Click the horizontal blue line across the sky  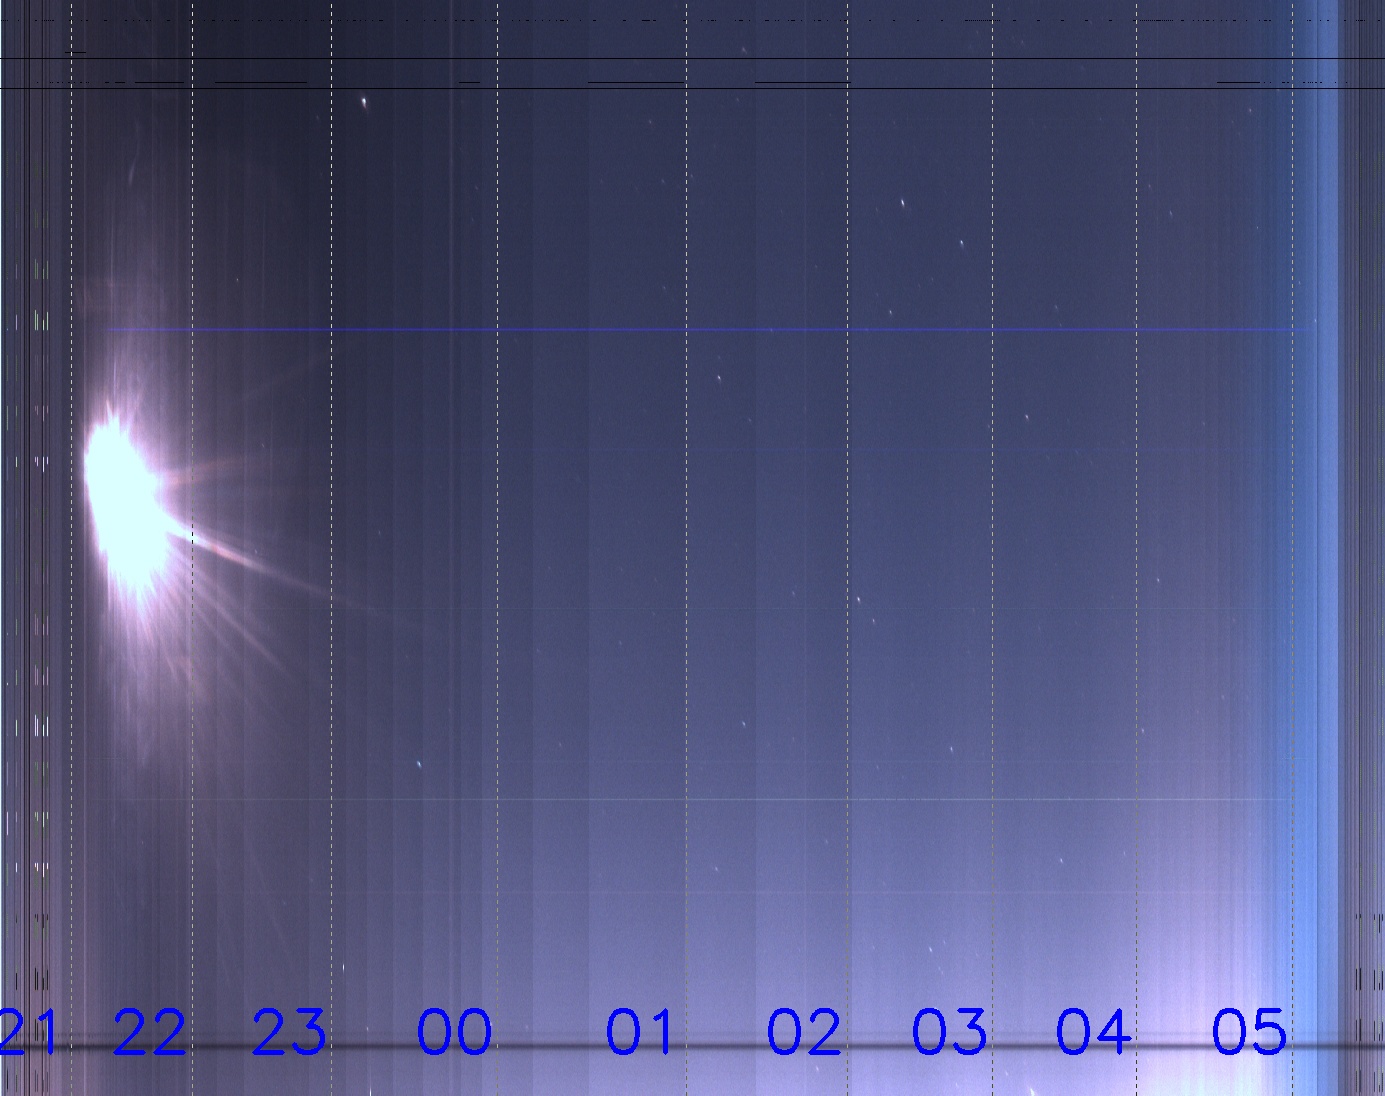click(700, 329)
